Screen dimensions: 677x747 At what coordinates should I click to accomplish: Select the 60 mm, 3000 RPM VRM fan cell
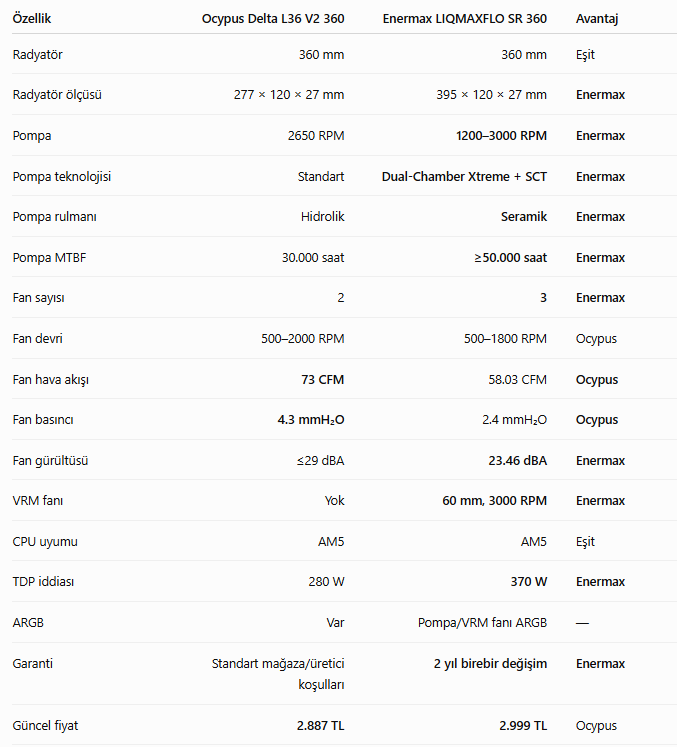495,501
